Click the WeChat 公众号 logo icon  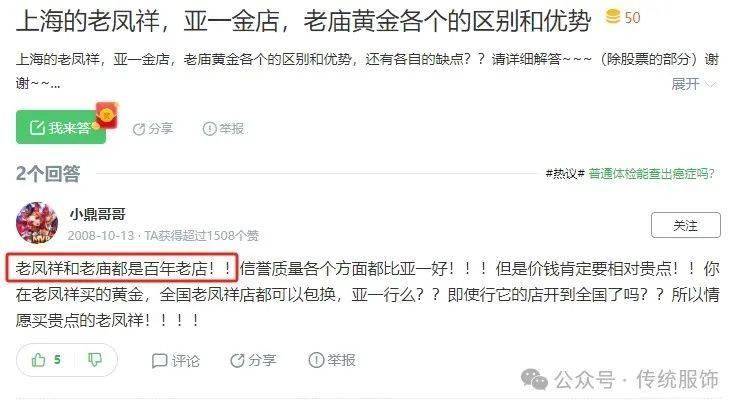(x=534, y=380)
